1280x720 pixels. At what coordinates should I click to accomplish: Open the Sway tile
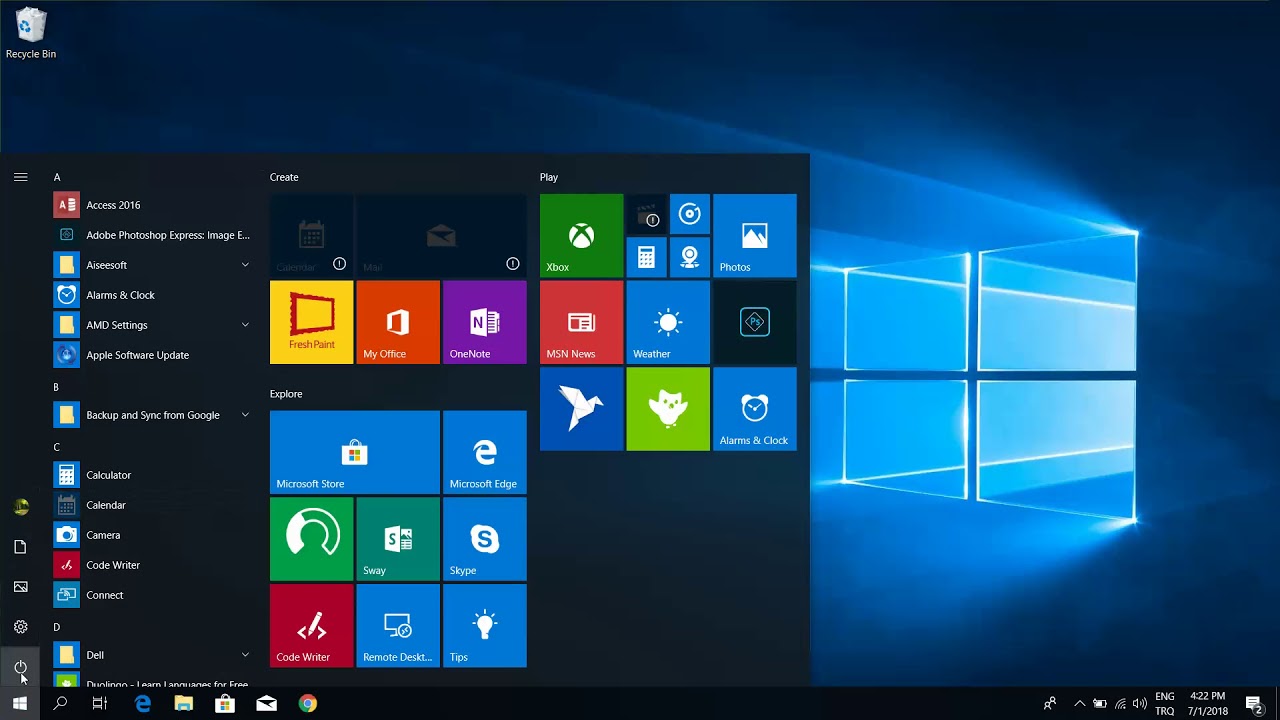click(x=398, y=539)
